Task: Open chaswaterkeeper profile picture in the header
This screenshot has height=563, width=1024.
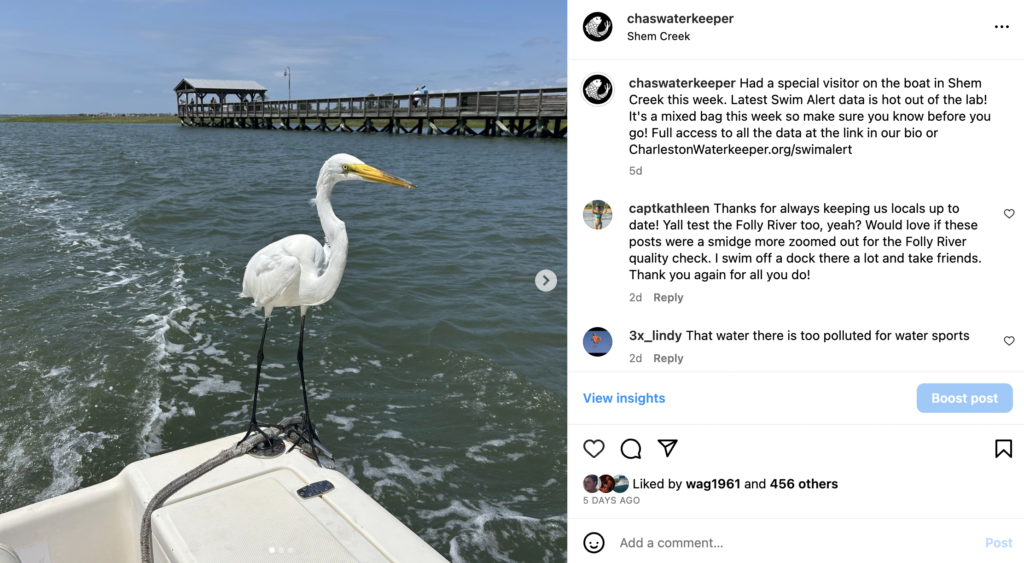Action: click(598, 27)
